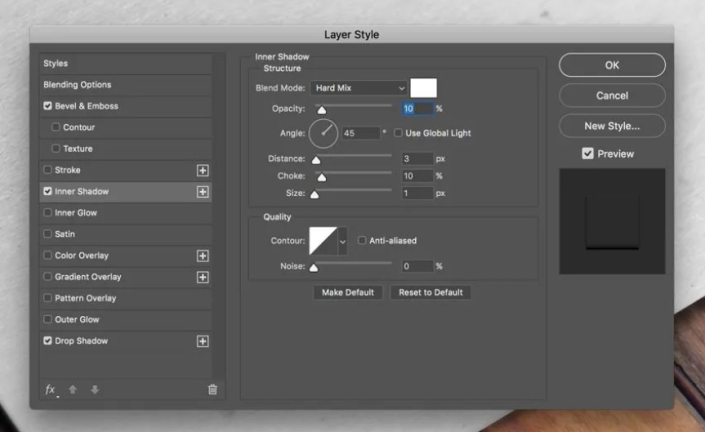Click the Choke value field
The image size is (705, 432).
(x=417, y=176)
